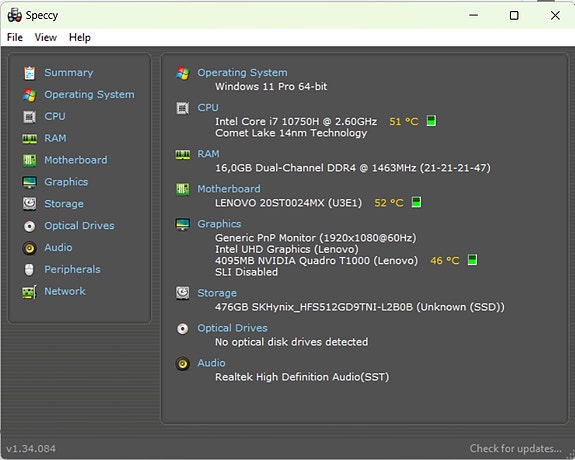The image size is (575, 460).
Task: Click Operating System heading link in main panel
Action: point(242,73)
